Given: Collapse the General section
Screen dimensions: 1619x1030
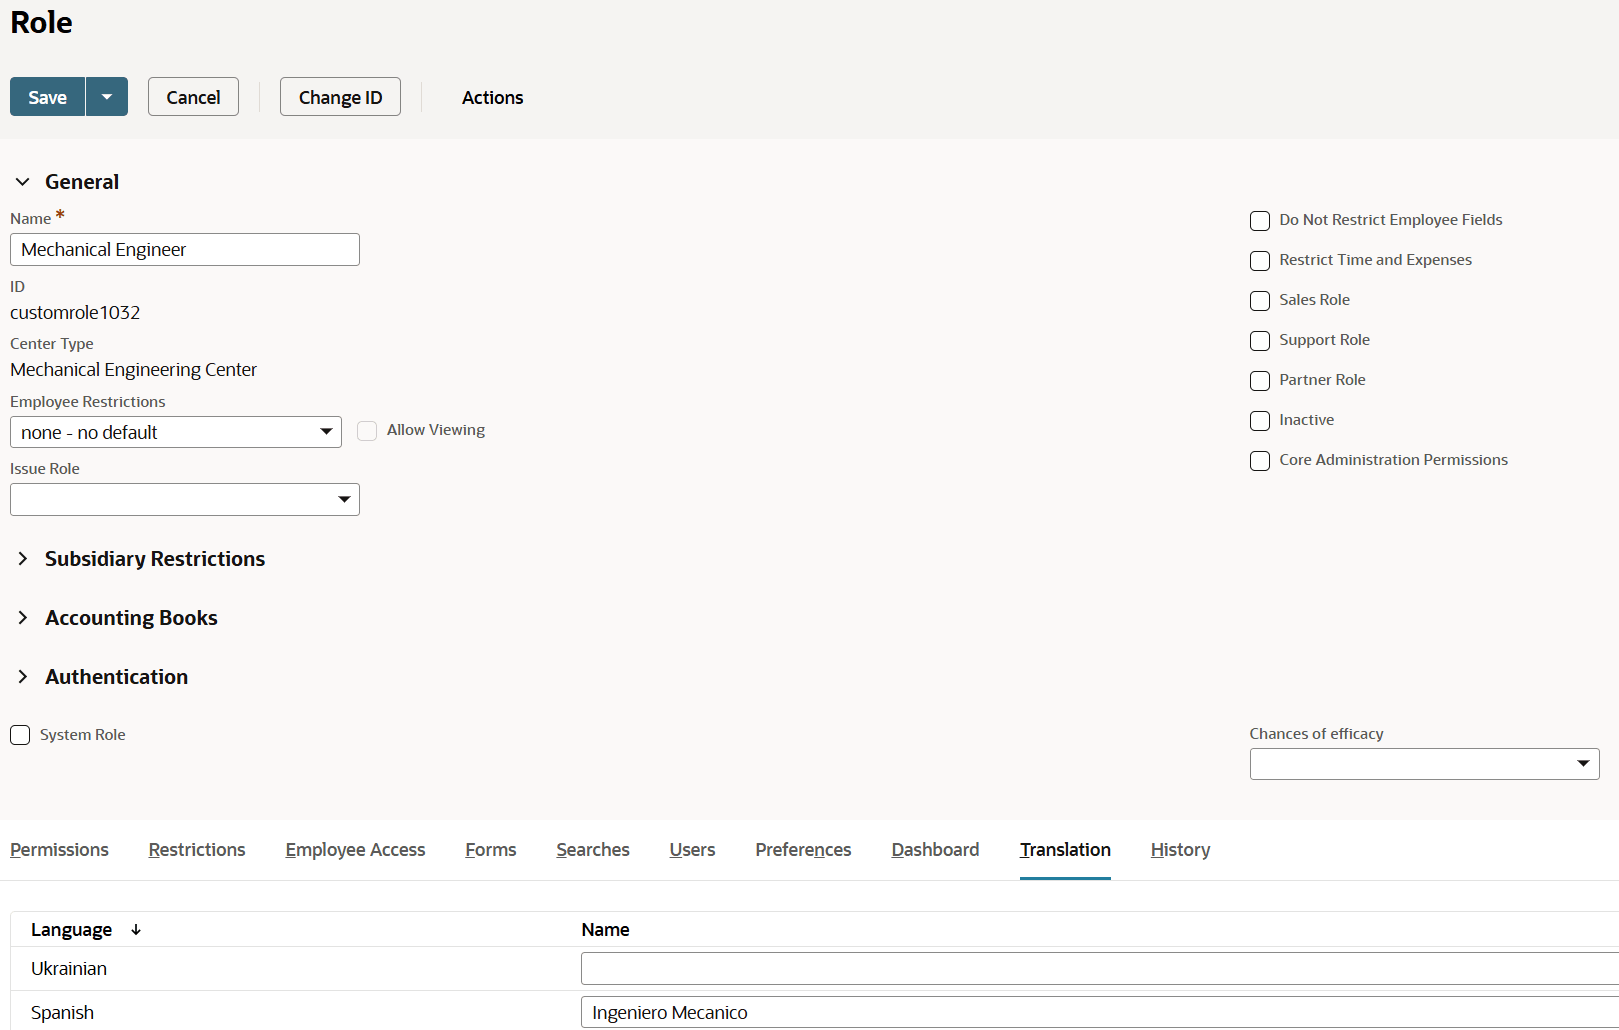Looking at the screenshot, I should tap(23, 182).
